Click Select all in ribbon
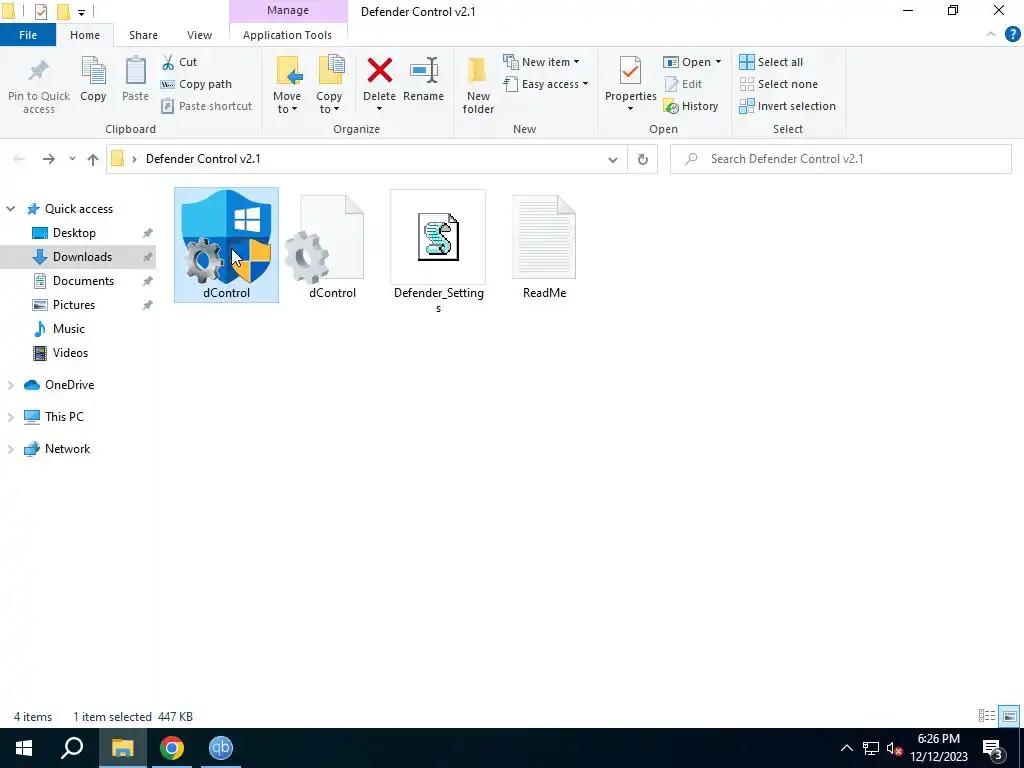This screenshot has width=1024, height=768. coord(771,62)
